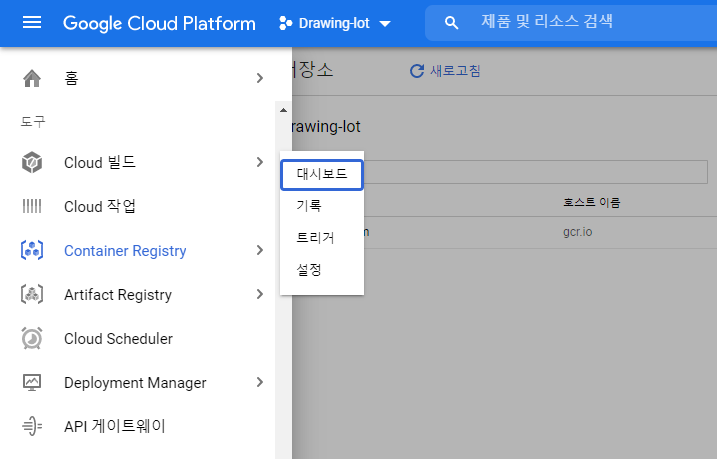Click the Cloud Tasks bars icon

(32, 206)
